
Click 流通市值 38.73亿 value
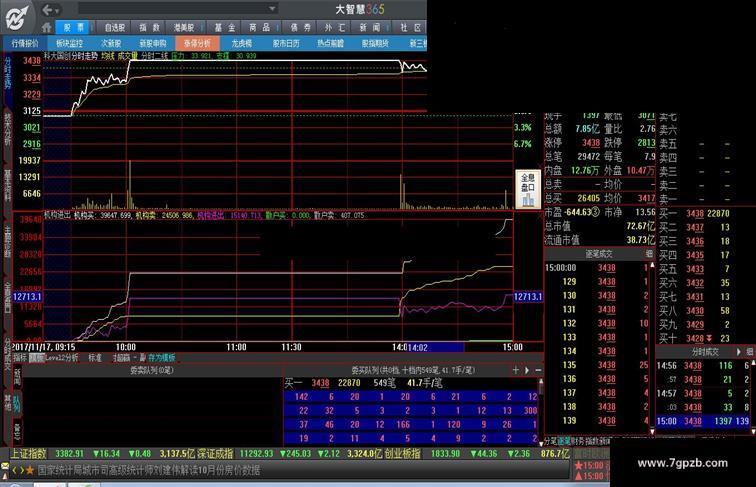tap(641, 240)
